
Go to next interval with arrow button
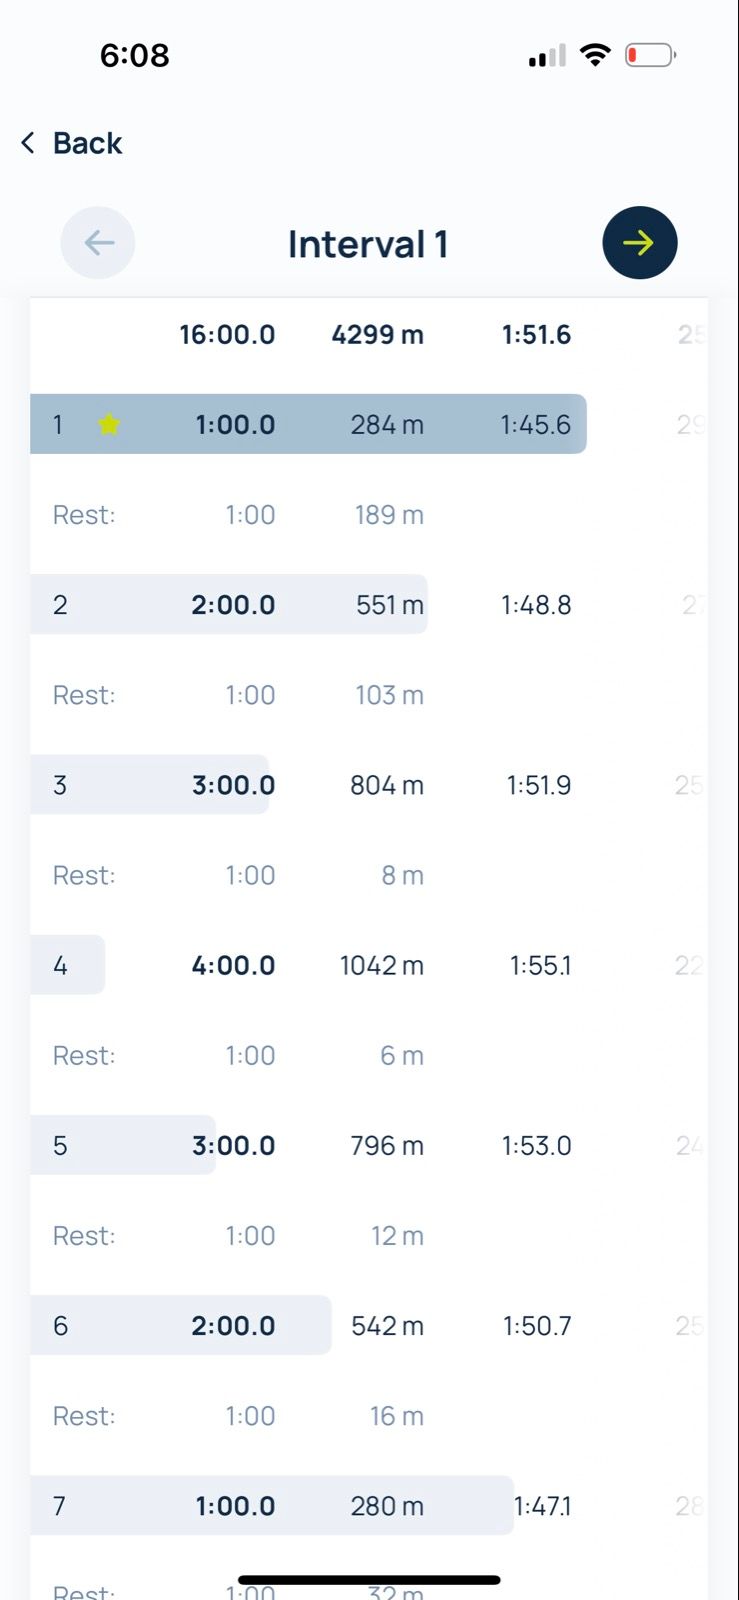click(639, 243)
